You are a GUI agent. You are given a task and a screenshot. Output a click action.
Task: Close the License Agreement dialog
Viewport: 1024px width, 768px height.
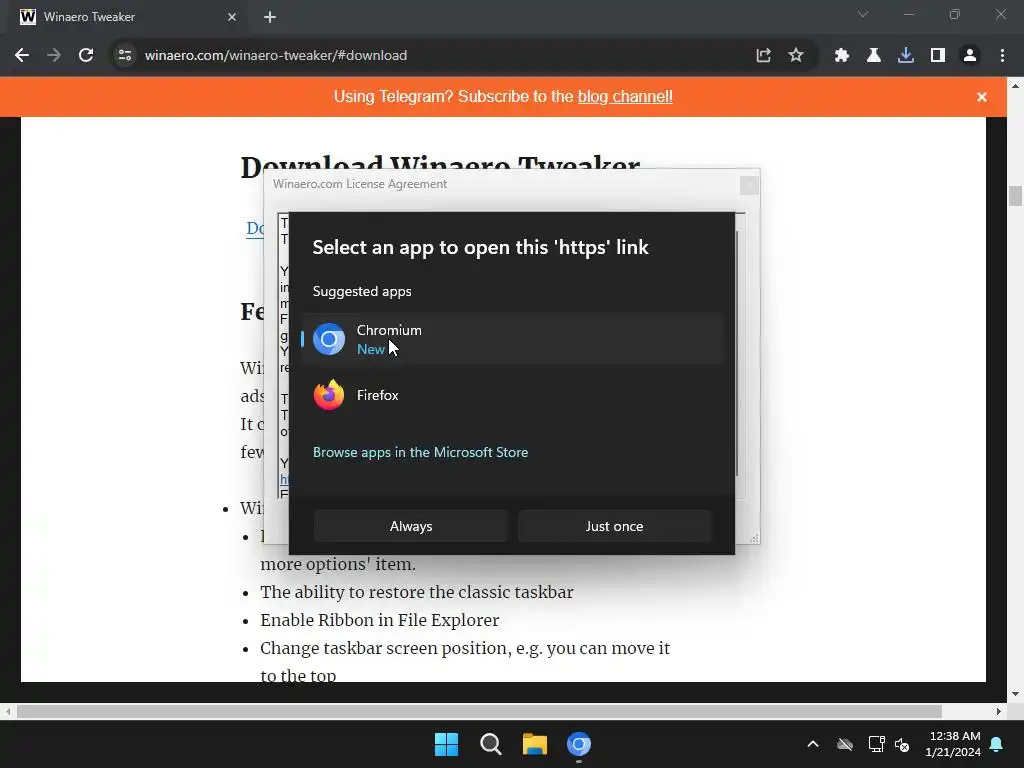point(749,185)
